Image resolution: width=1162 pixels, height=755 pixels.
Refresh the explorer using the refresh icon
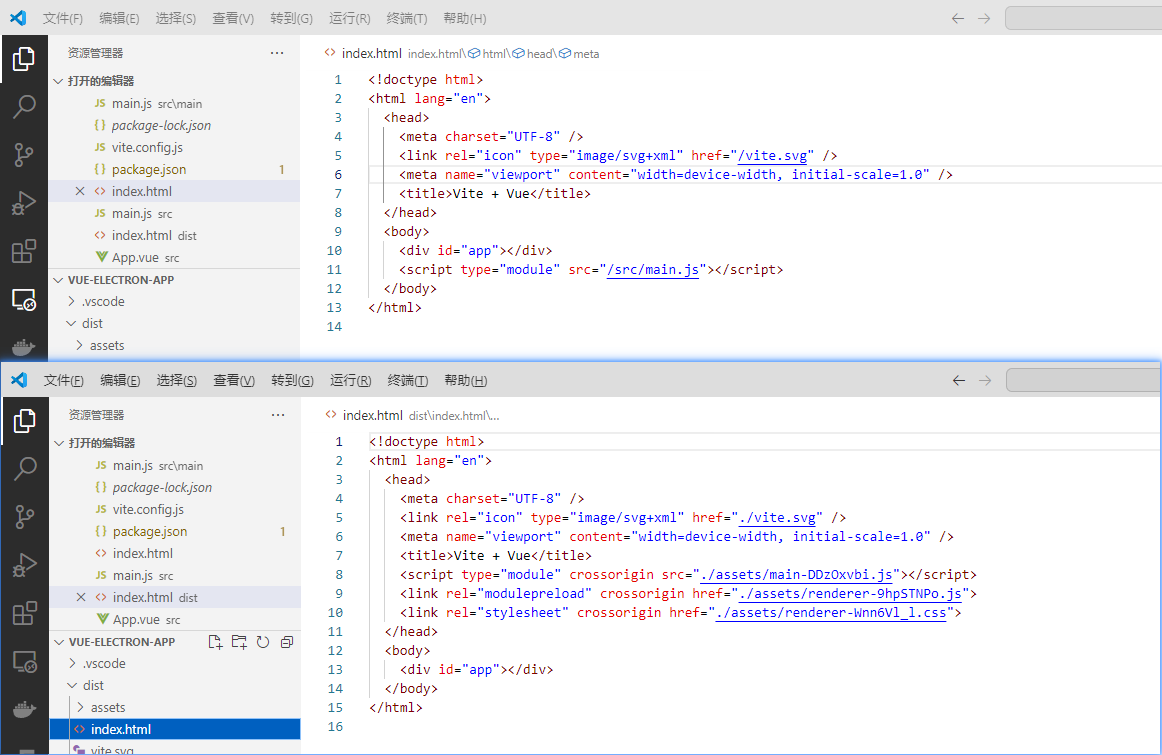pos(263,642)
